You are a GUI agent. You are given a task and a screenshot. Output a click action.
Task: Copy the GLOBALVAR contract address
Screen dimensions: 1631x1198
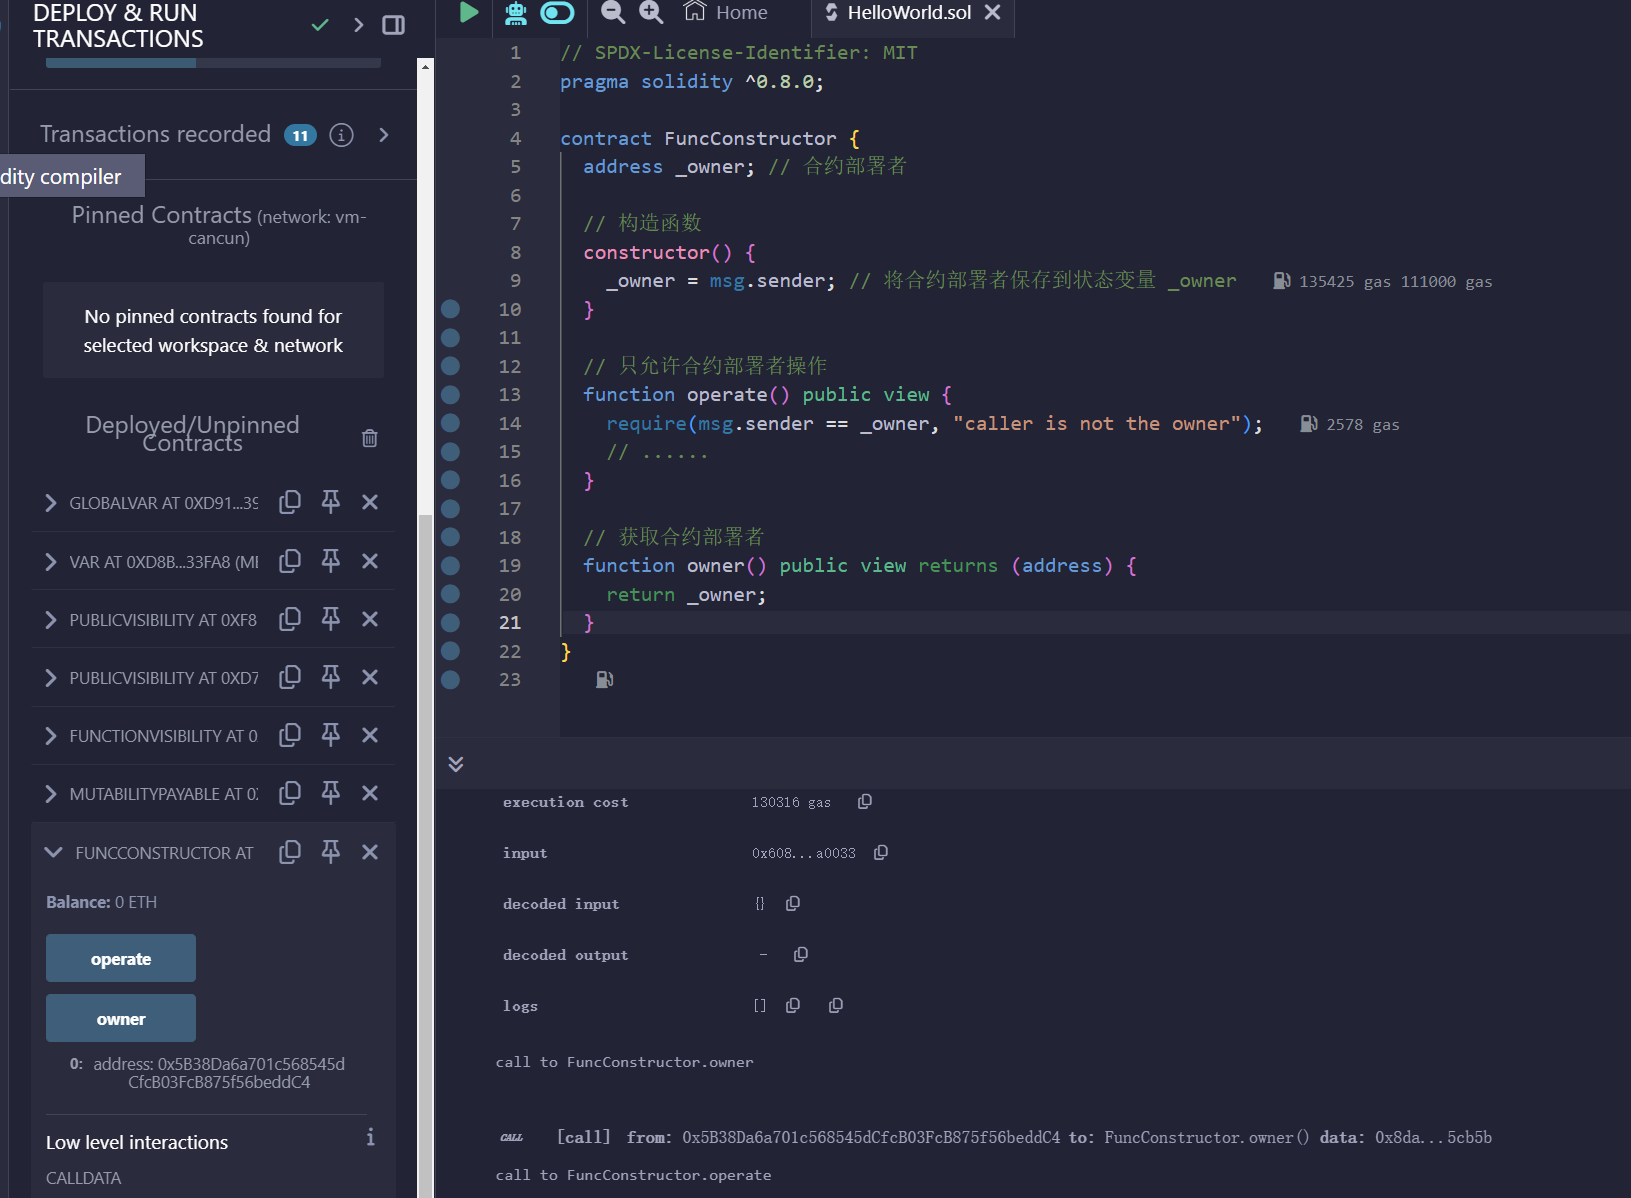tap(290, 502)
